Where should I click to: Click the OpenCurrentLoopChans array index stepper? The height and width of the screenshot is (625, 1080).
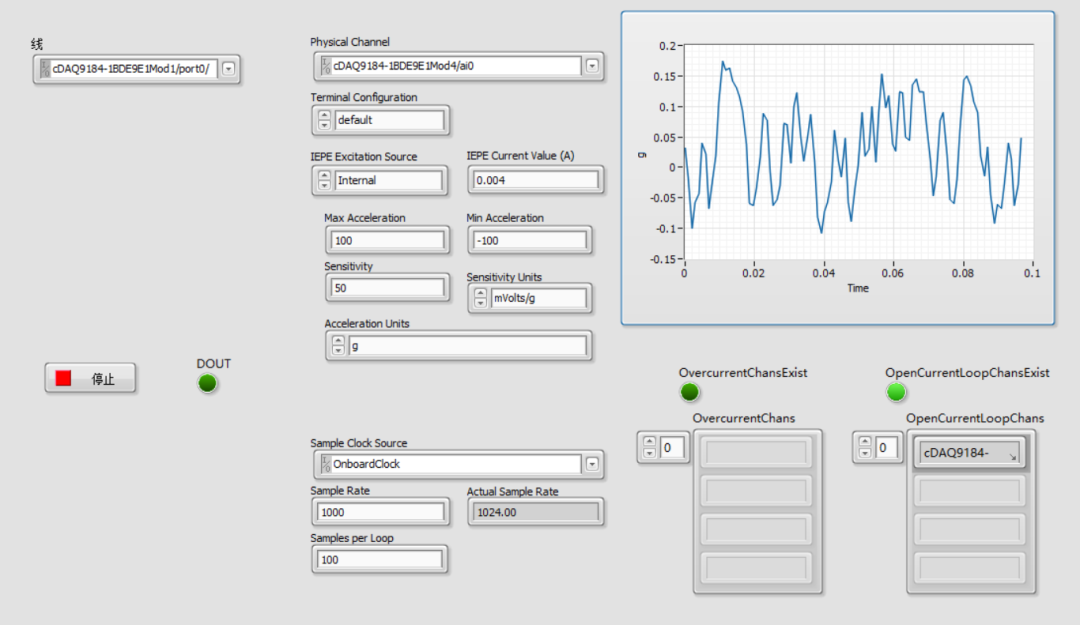864,448
